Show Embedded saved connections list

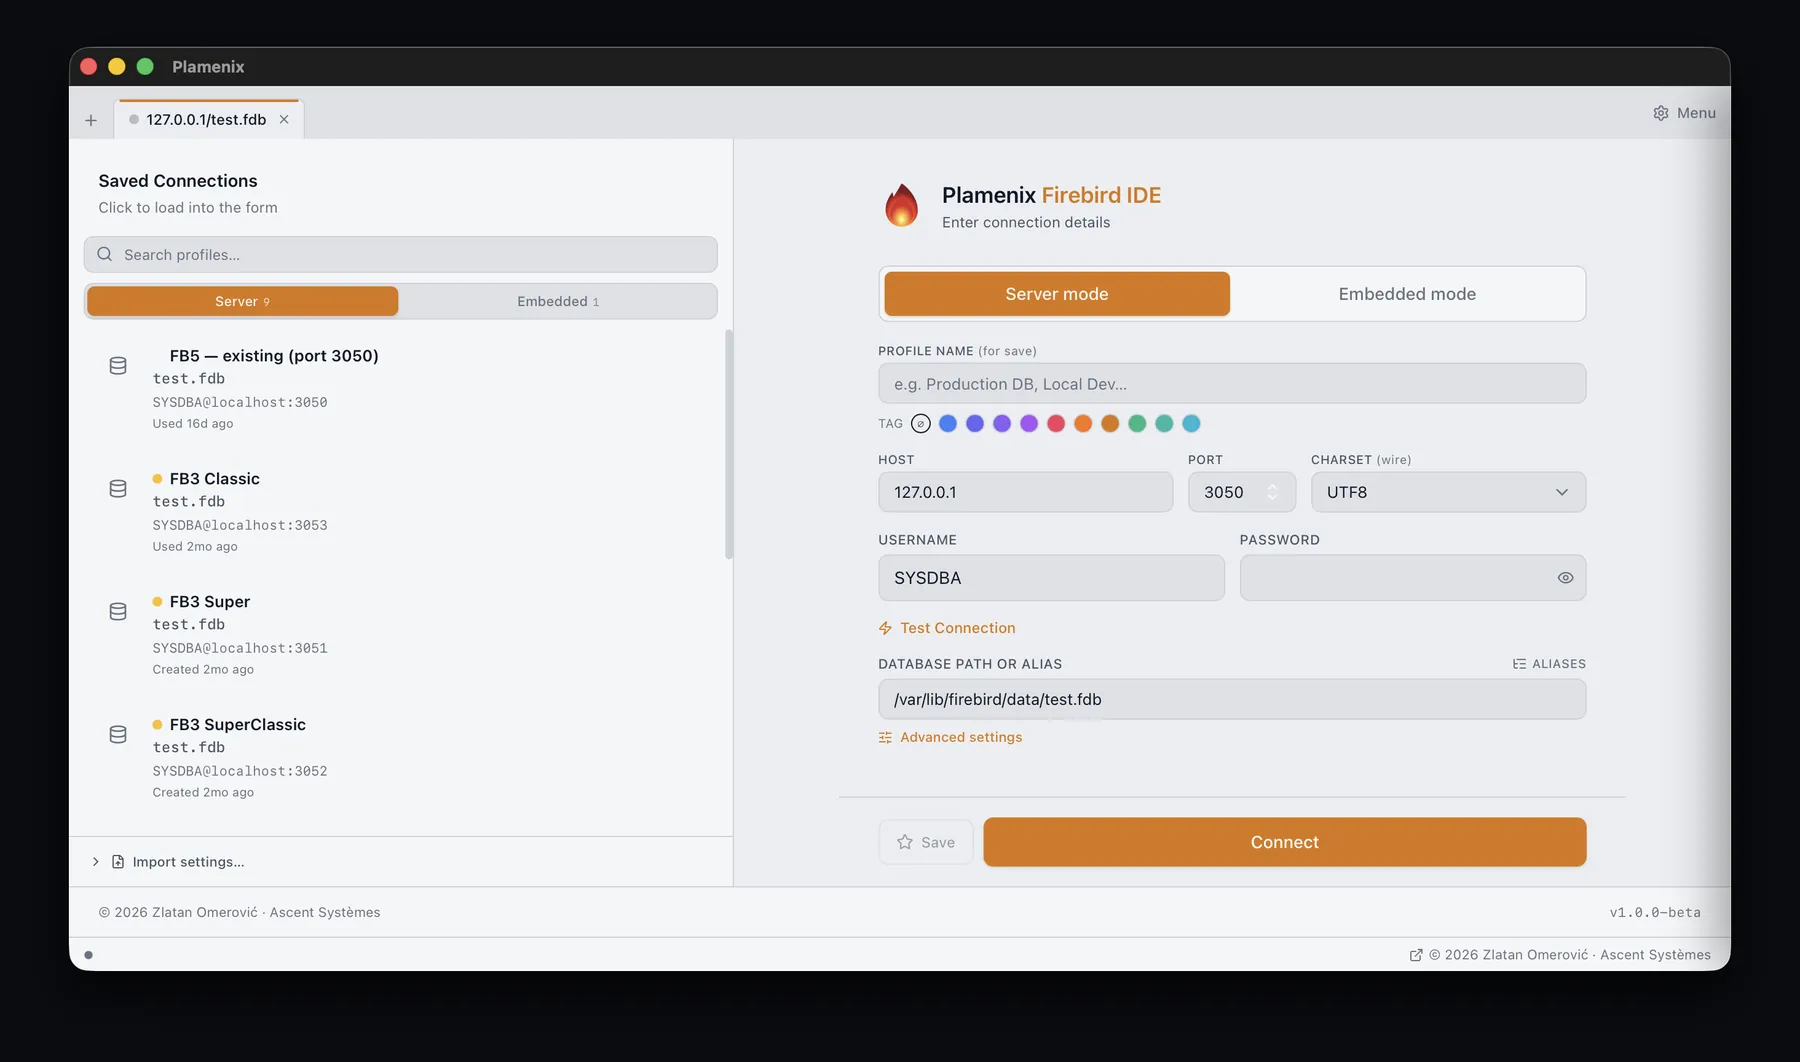point(558,301)
